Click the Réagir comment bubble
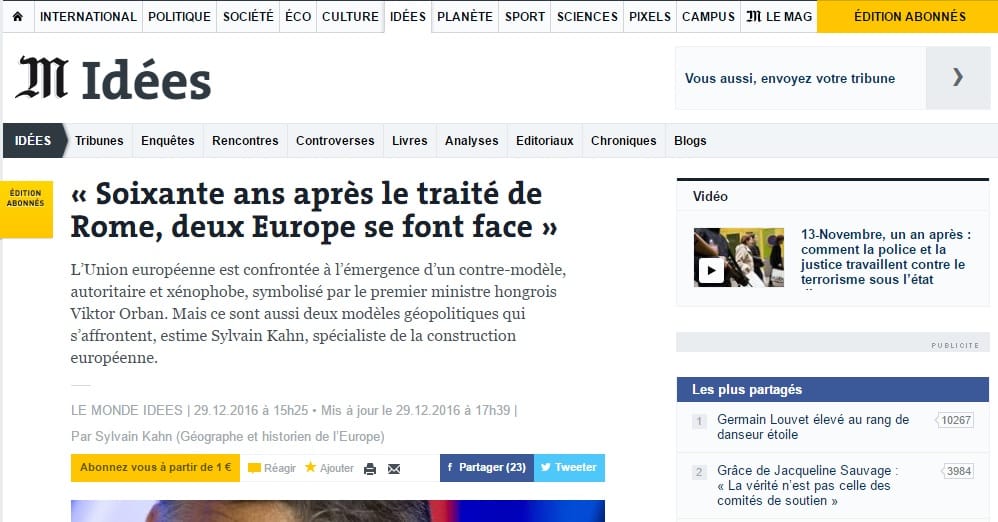 pos(272,468)
